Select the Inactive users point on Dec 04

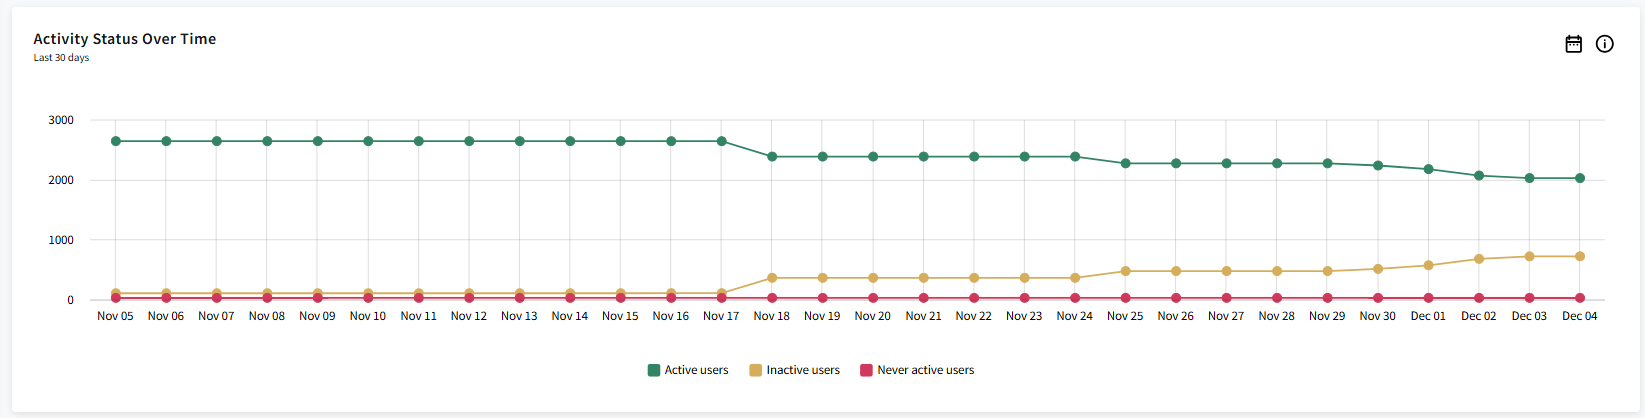click(x=1580, y=257)
